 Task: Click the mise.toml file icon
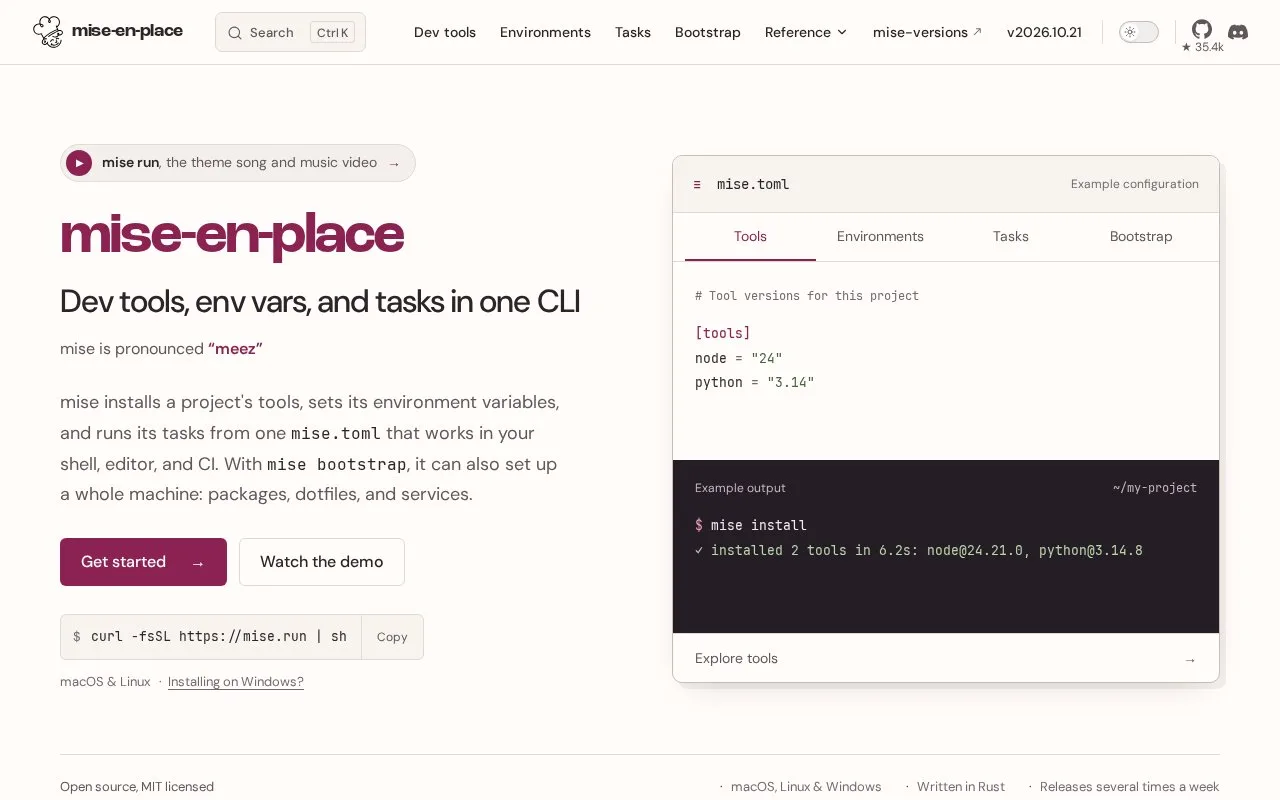697,185
